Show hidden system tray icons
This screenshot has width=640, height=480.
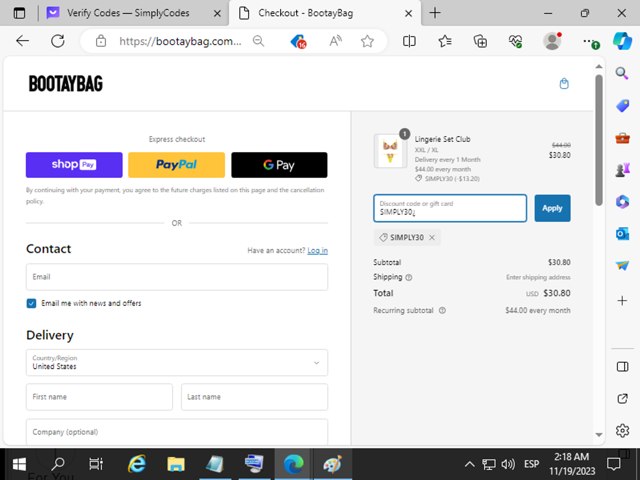pos(470,464)
